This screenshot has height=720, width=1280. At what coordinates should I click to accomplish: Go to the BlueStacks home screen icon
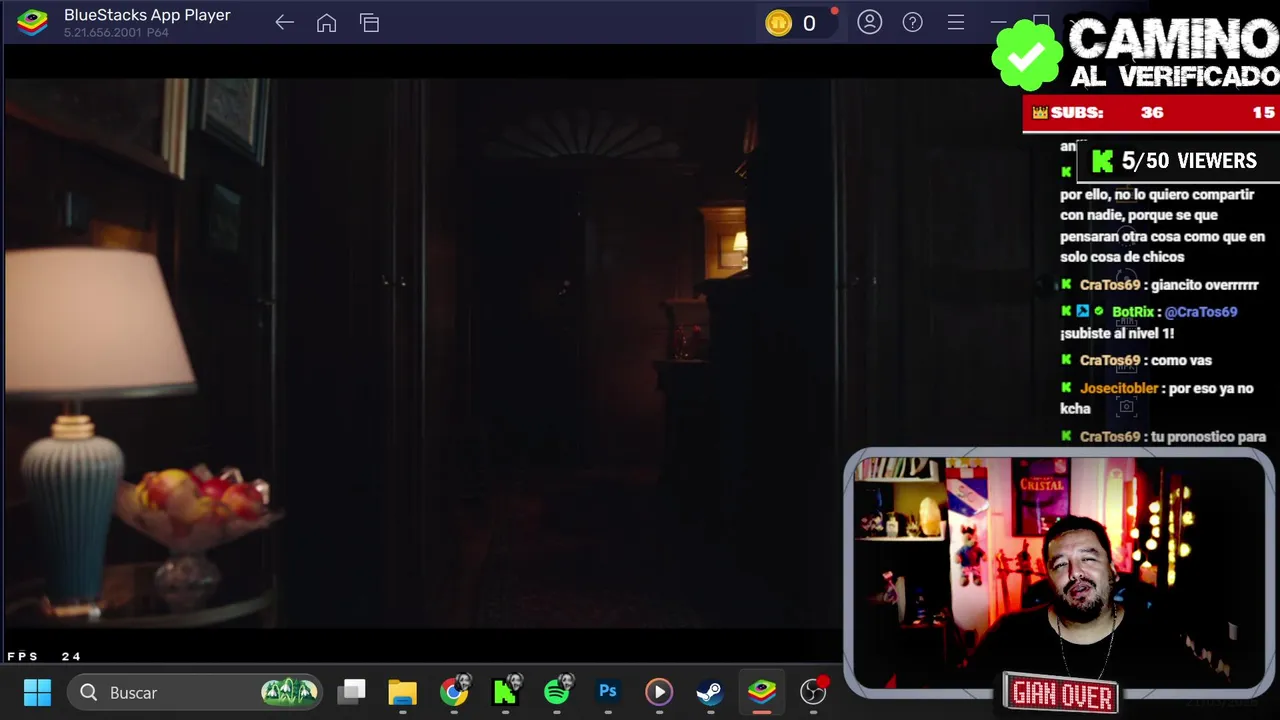326,23
